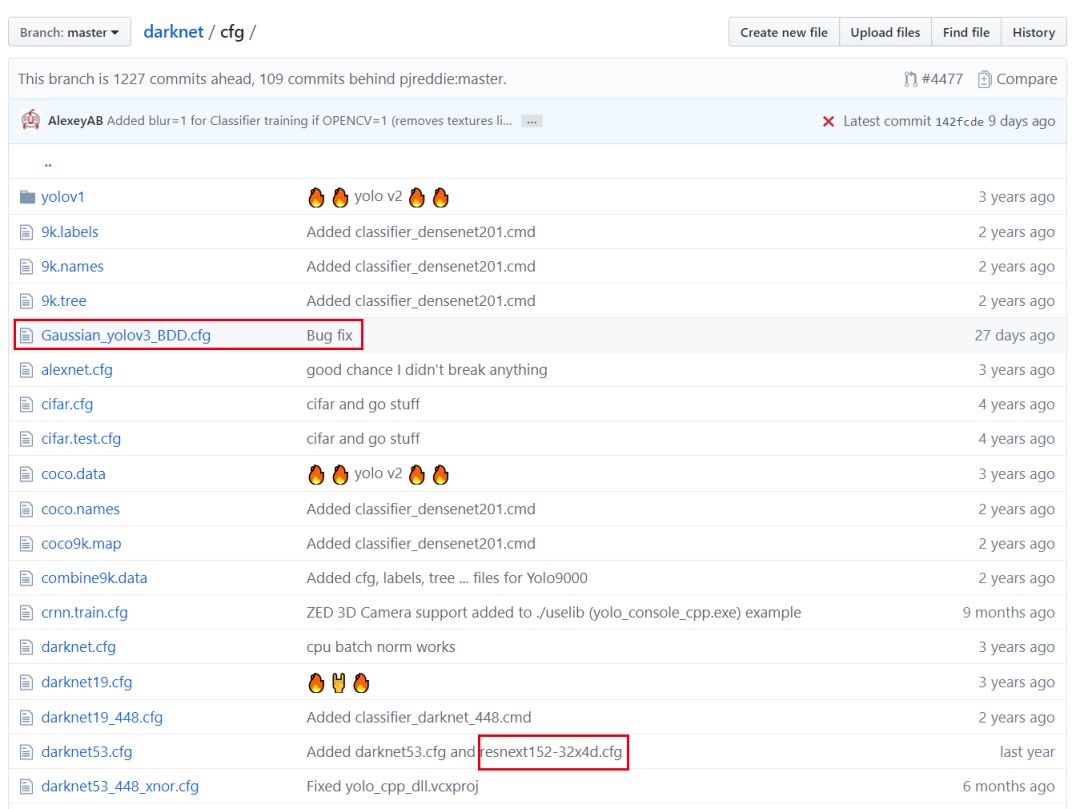
Task: Click the AlexeyAB avatar image
Action: tap(30, 120)
